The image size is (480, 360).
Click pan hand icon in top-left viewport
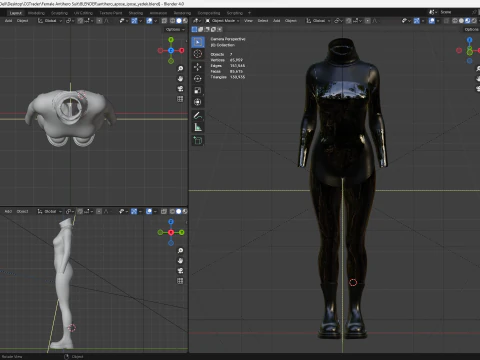180,79
